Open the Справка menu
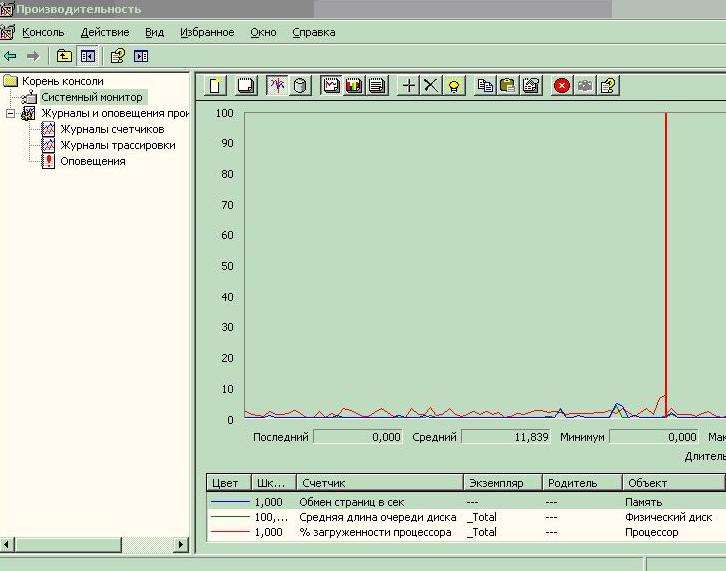The image size is (726, 571). pyautogui.click(x=314, y=32)
